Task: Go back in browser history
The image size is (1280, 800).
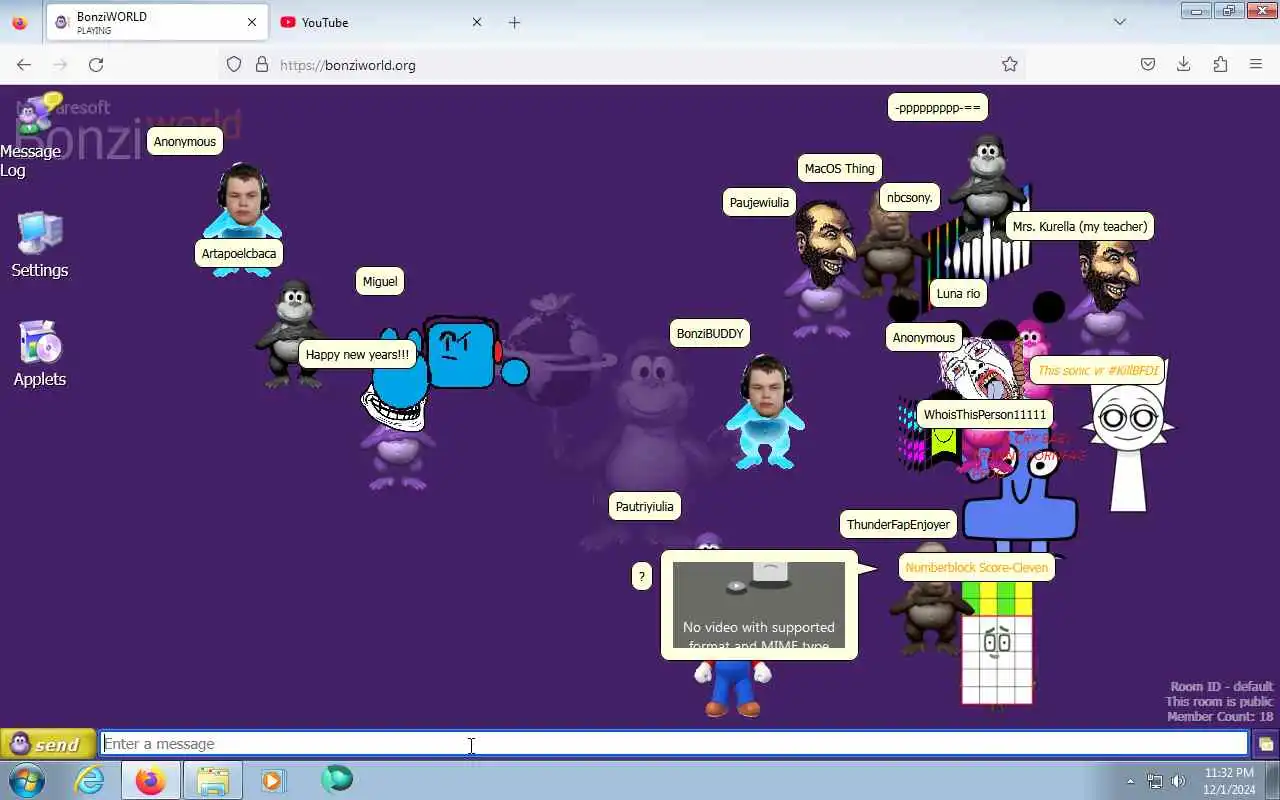Action: point(24,64)
